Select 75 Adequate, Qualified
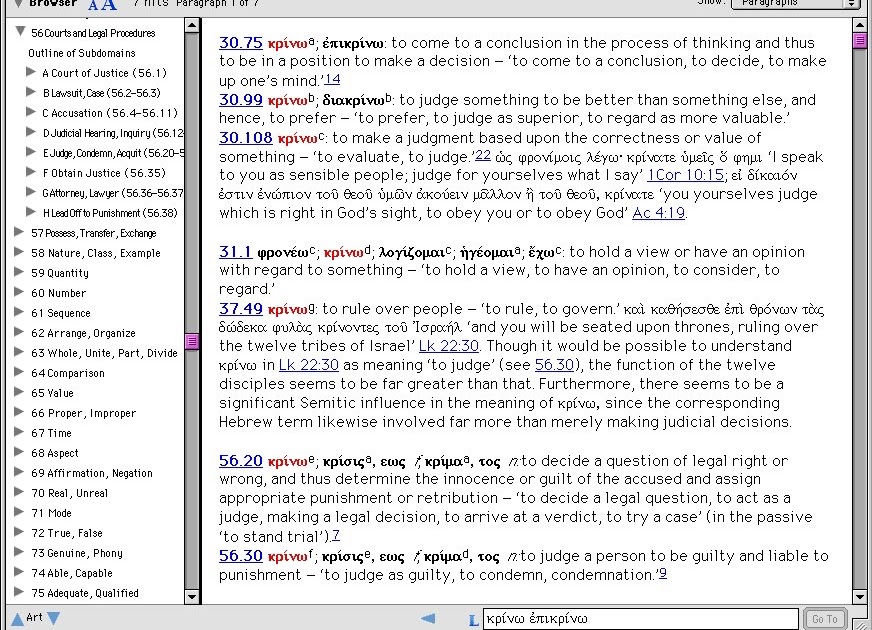The width and height of the screenshot is (872, 630). (x=85, y=593)
